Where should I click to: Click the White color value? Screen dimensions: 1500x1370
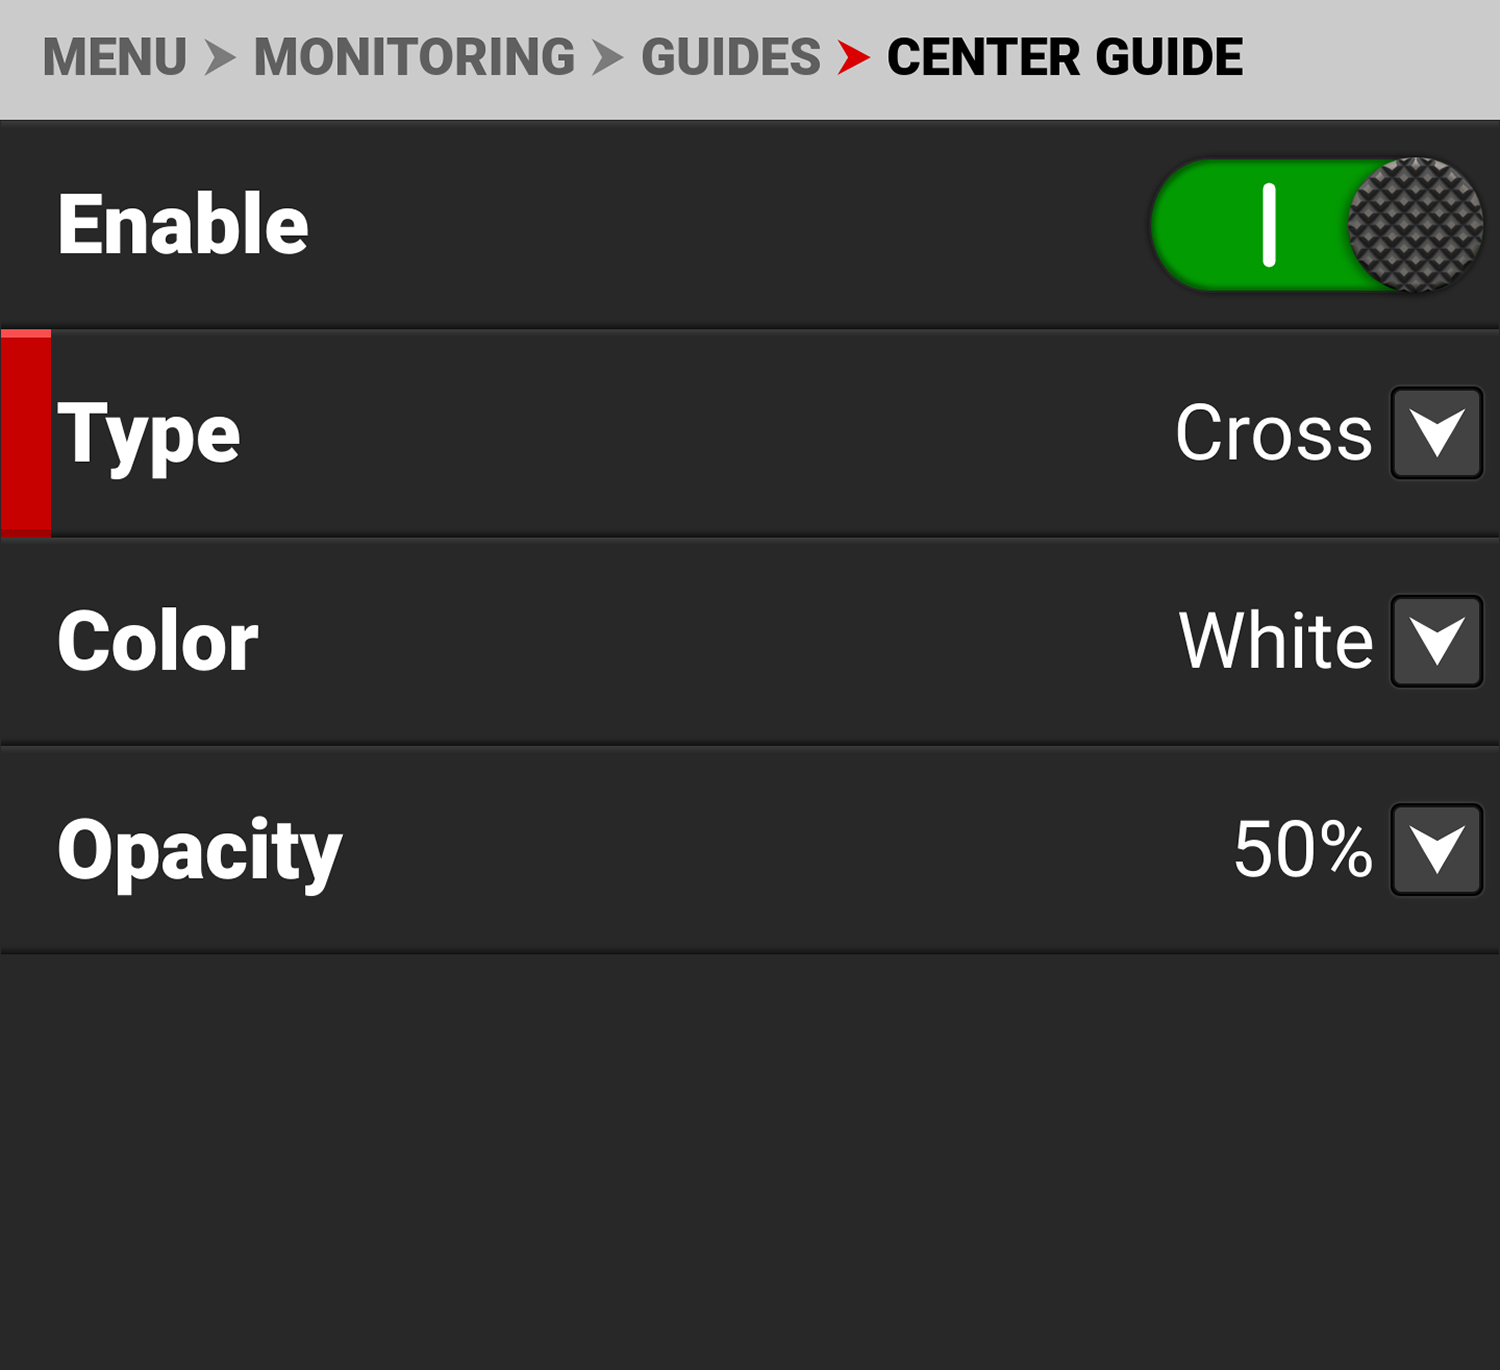click(1275, 641)
